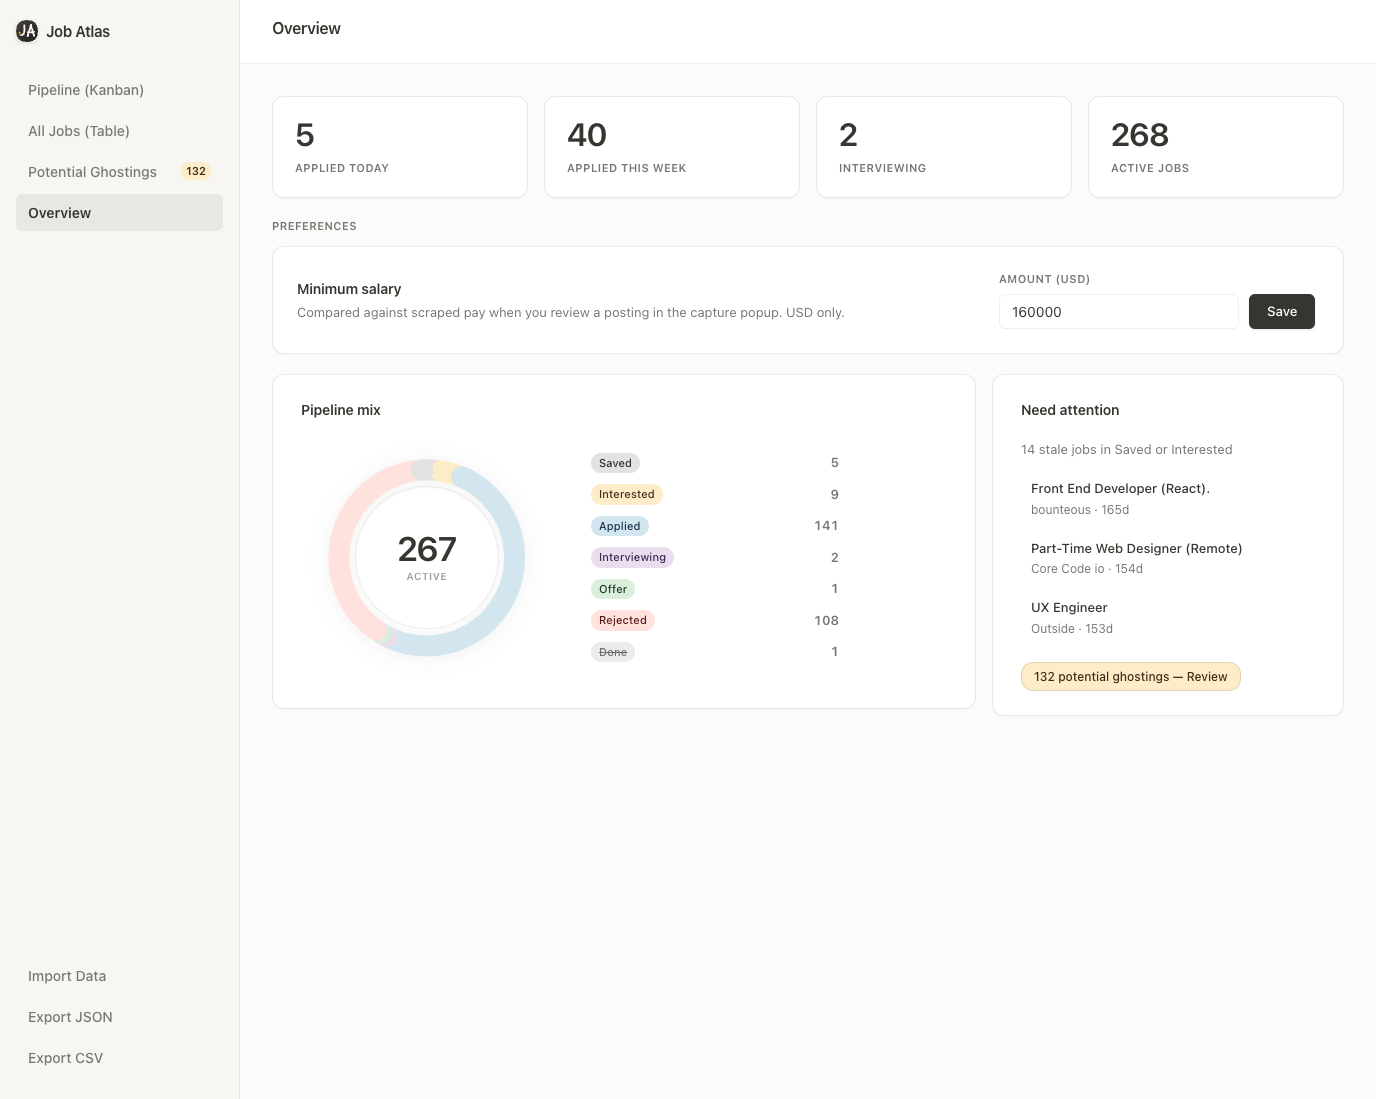
Task: Click the Interested count 9
Action: (834, 494)
